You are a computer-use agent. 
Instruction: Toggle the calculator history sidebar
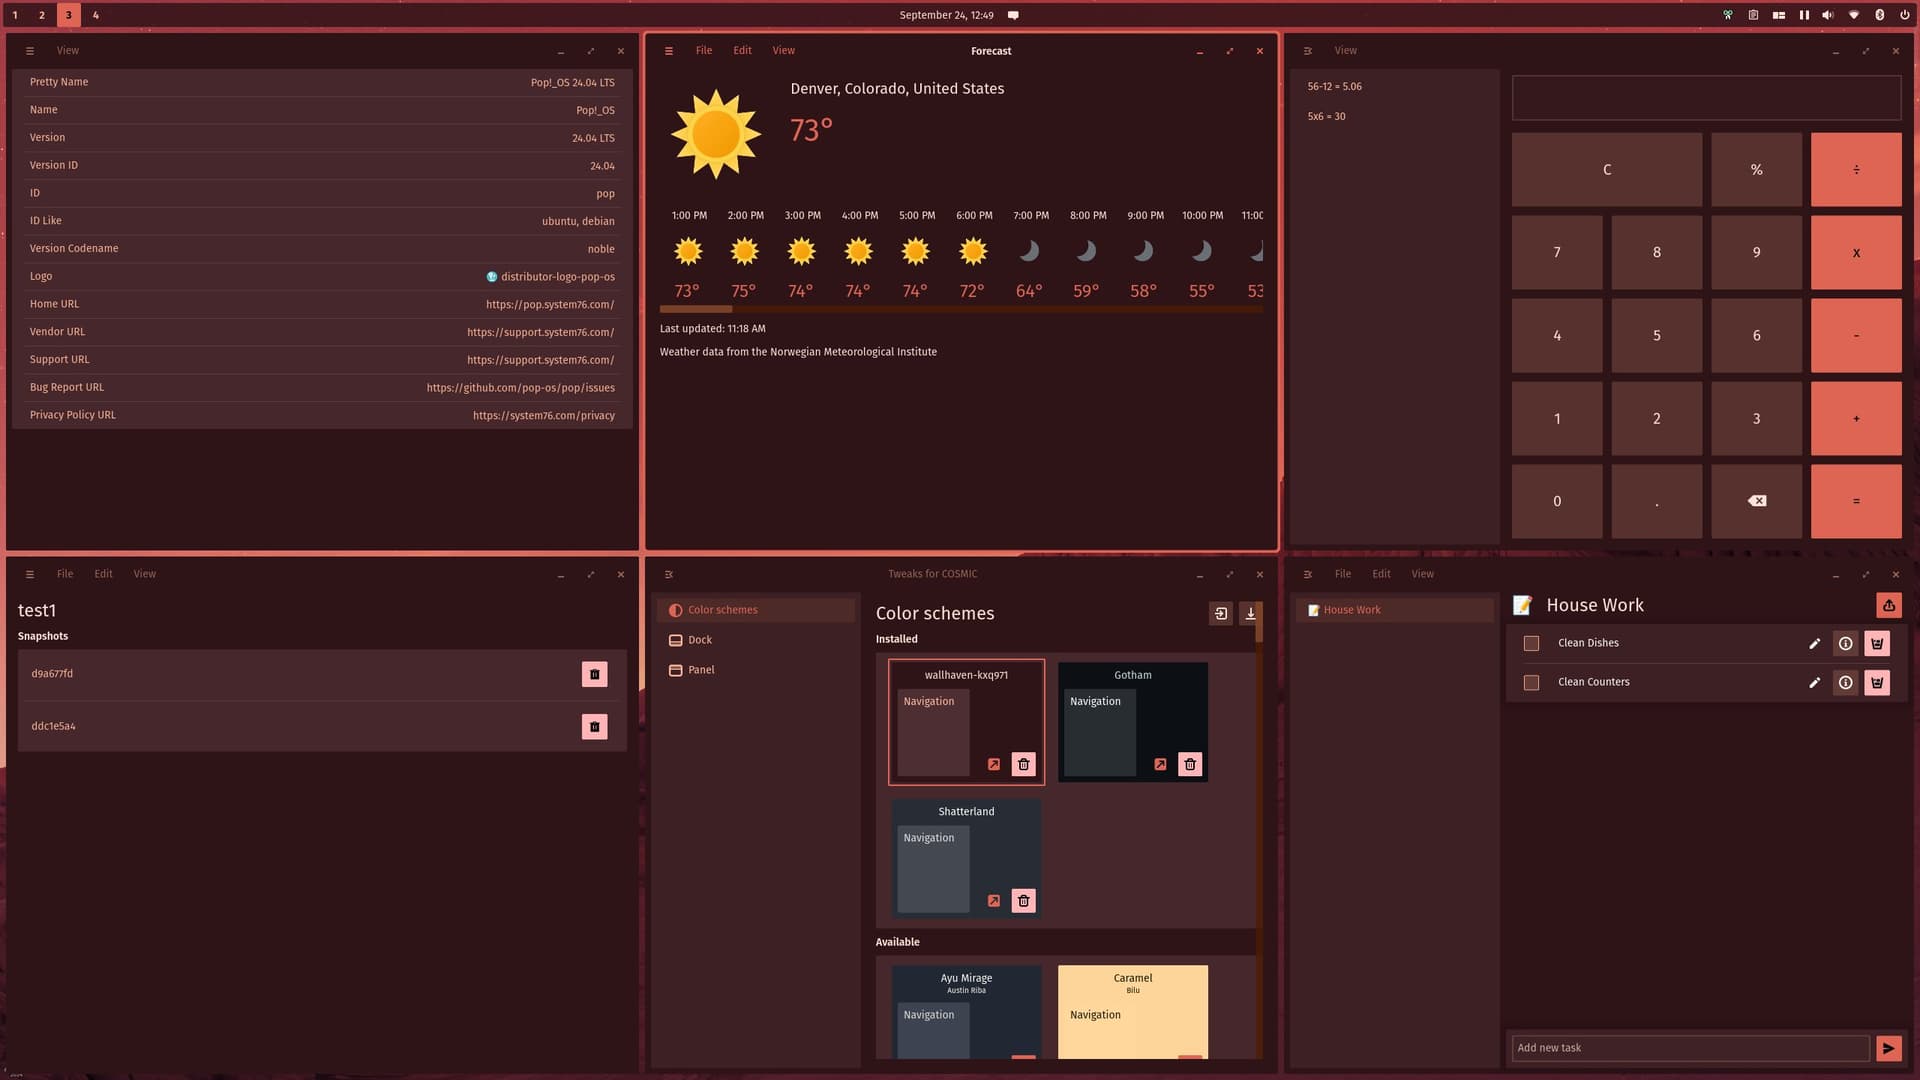pos(1307,51)
